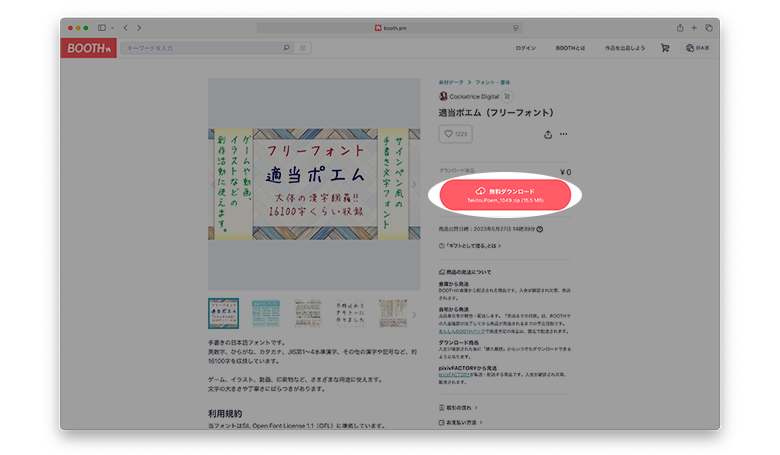Open the Safari sidebar dropdown arrow
Screen dimensions: 780x455
point(112,28)
